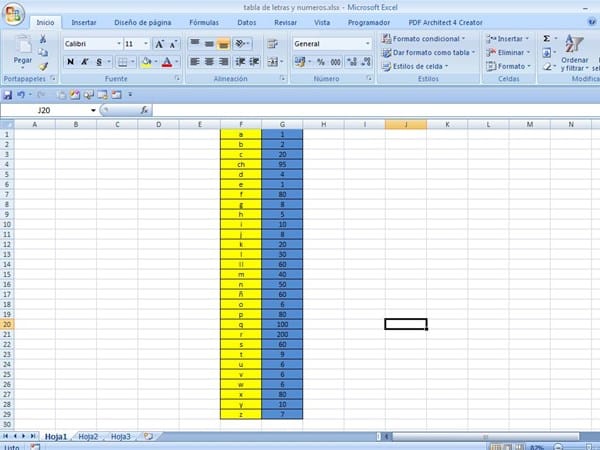
Task: Open the PDF Architect 4 Creator tab
Action: [445, 23]
